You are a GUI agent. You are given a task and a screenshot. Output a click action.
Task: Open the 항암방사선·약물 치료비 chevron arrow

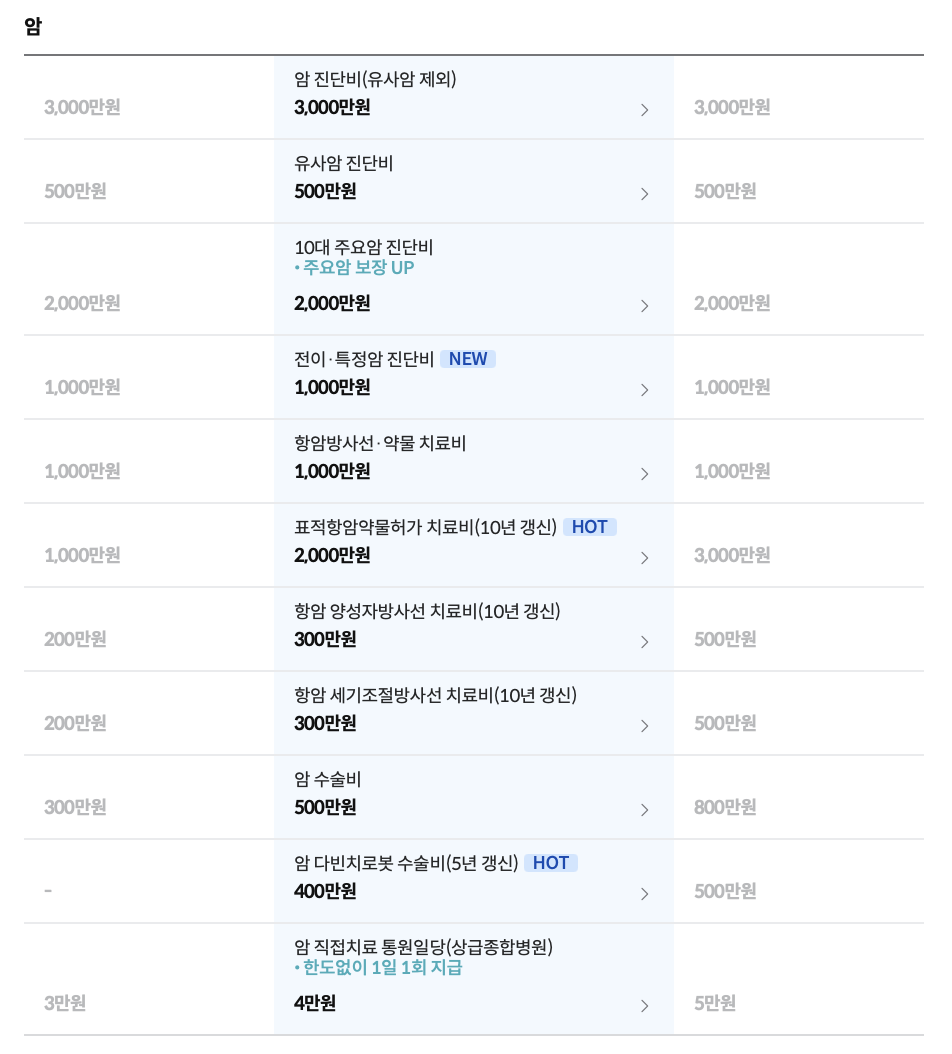point(644,474)
